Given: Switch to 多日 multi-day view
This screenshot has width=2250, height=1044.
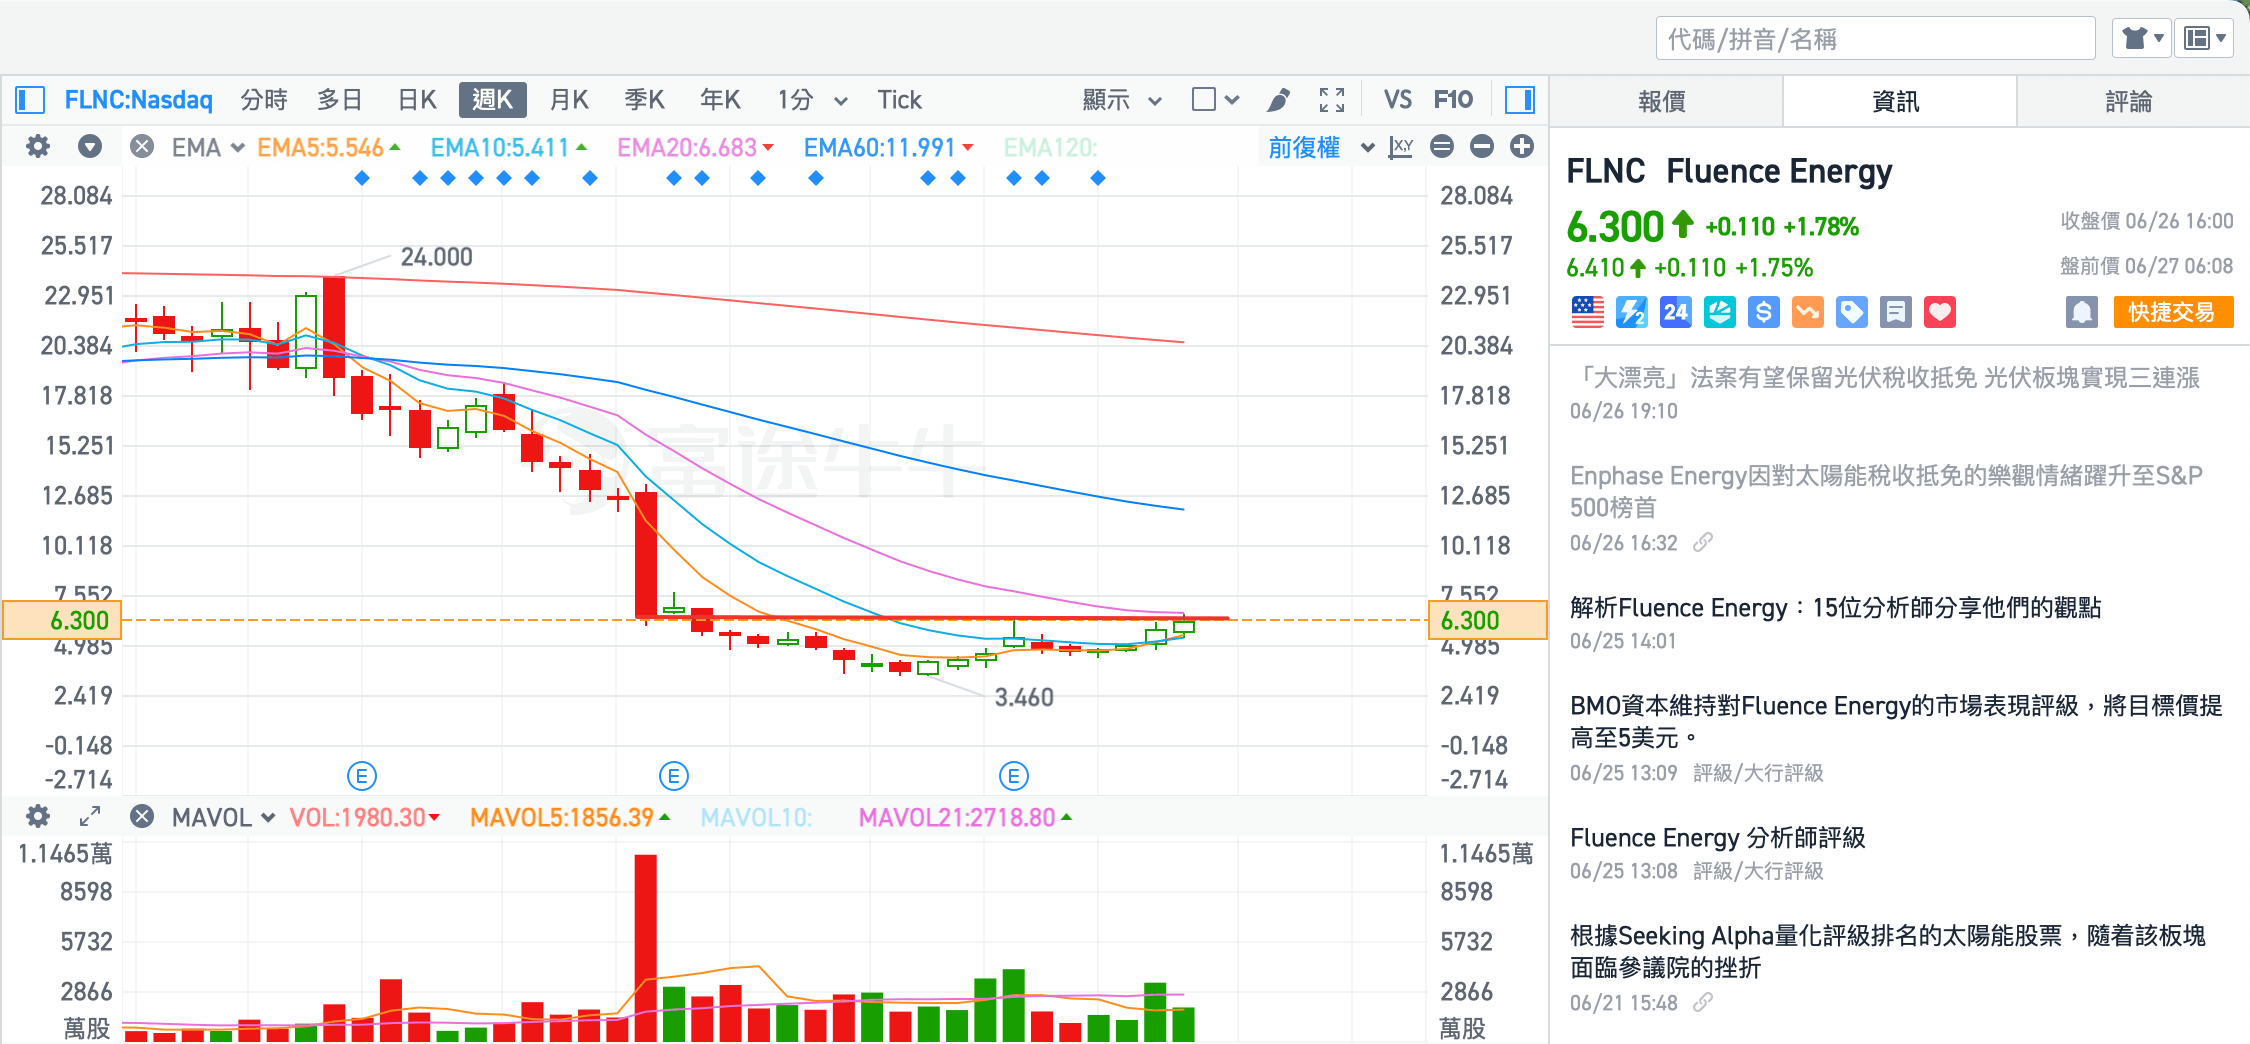Looking at the screenshot, I should [x=340, y=100].
